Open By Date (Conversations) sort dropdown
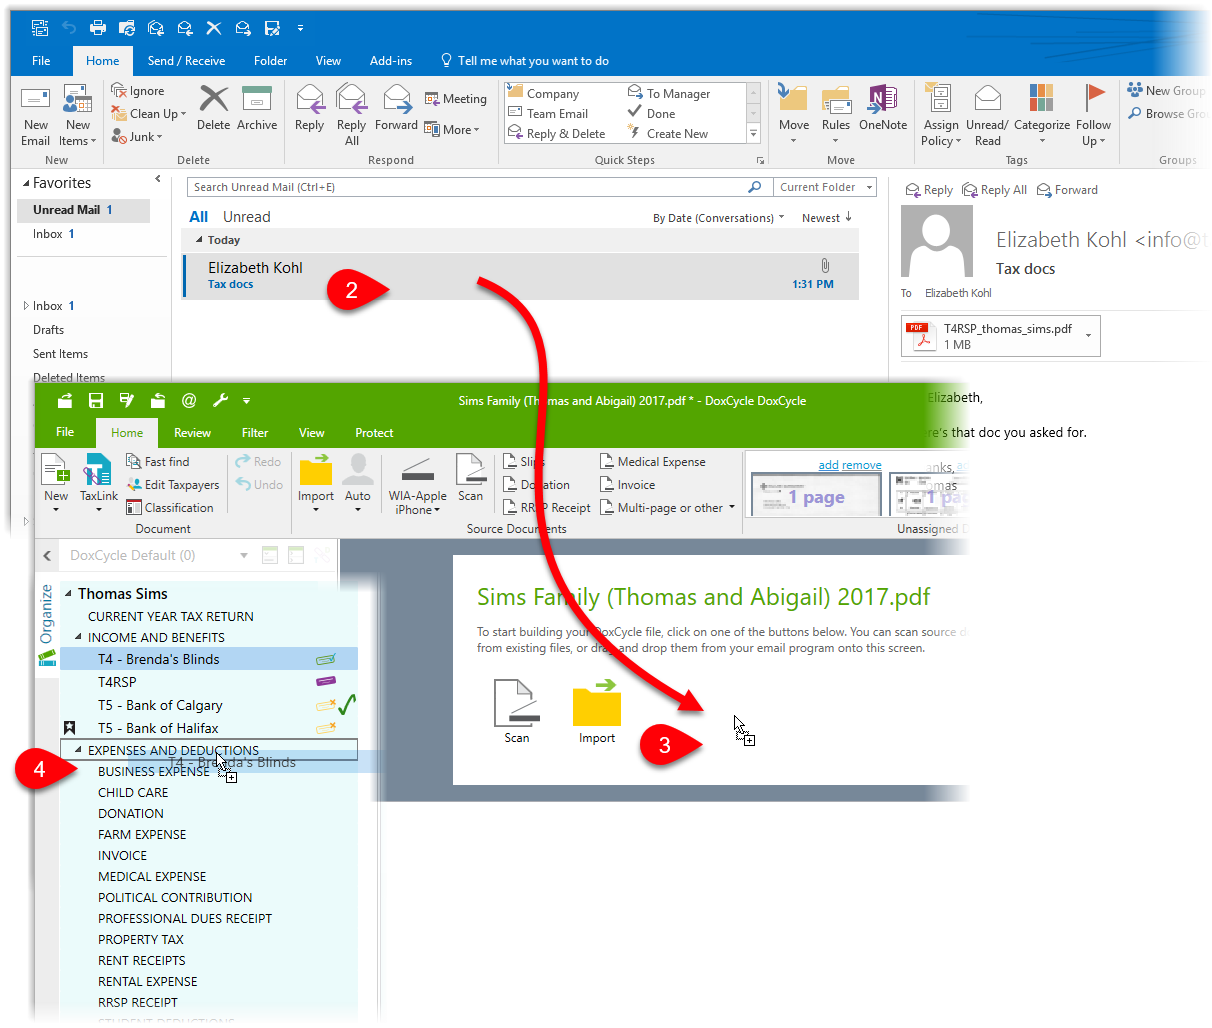Viewport: 1212px width, 1028px height. [719, 218]
